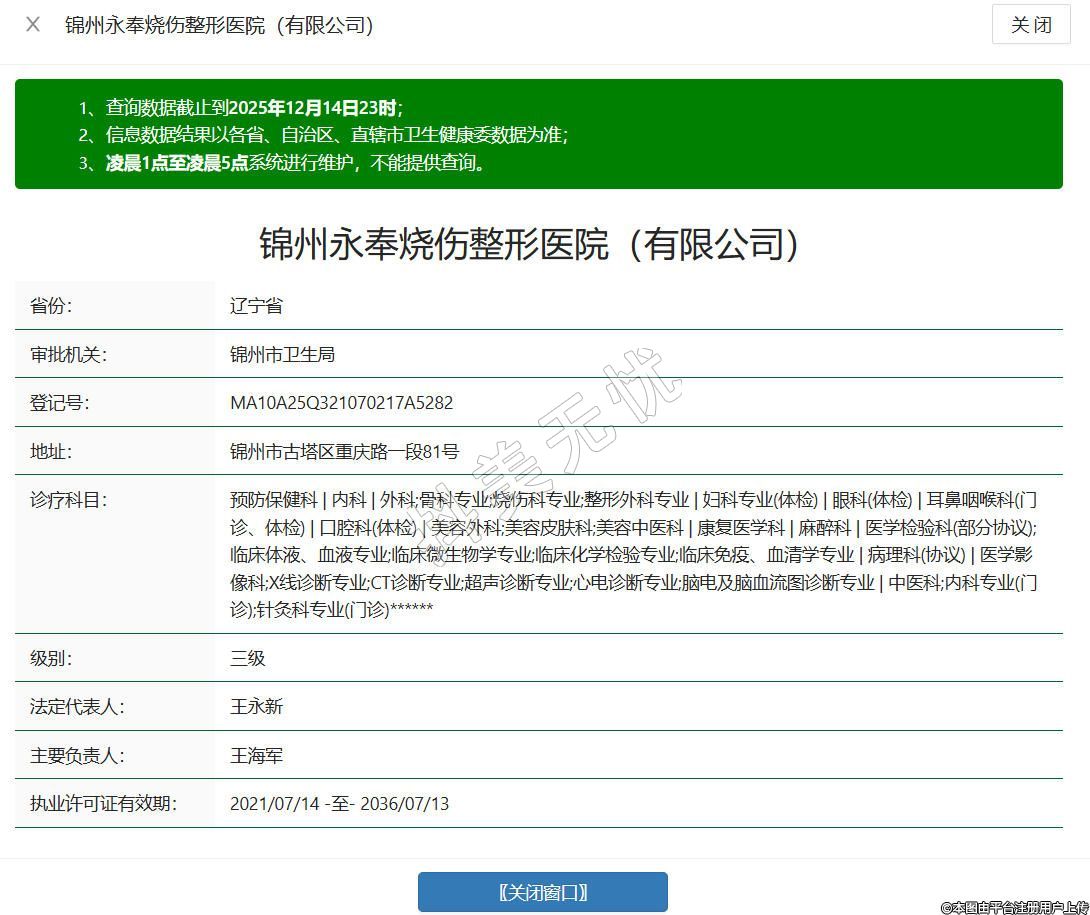This screenshot has width=1090, height=915.
Task: Click the 执业许可证有效期 row label
Action: point(103,804)
